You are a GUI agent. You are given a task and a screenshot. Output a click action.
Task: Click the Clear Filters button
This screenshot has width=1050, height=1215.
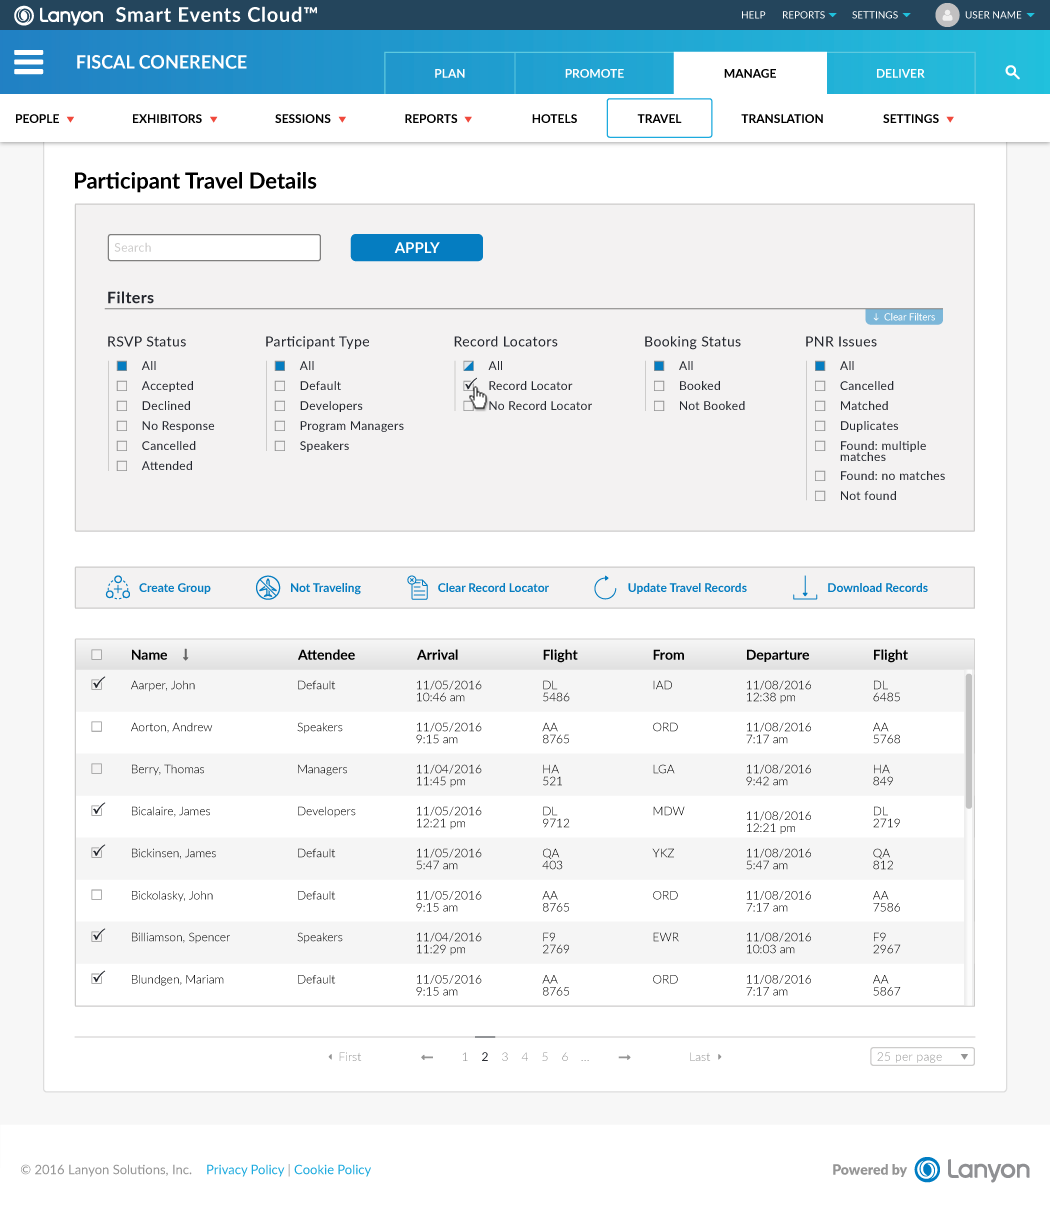coord(904,317)
